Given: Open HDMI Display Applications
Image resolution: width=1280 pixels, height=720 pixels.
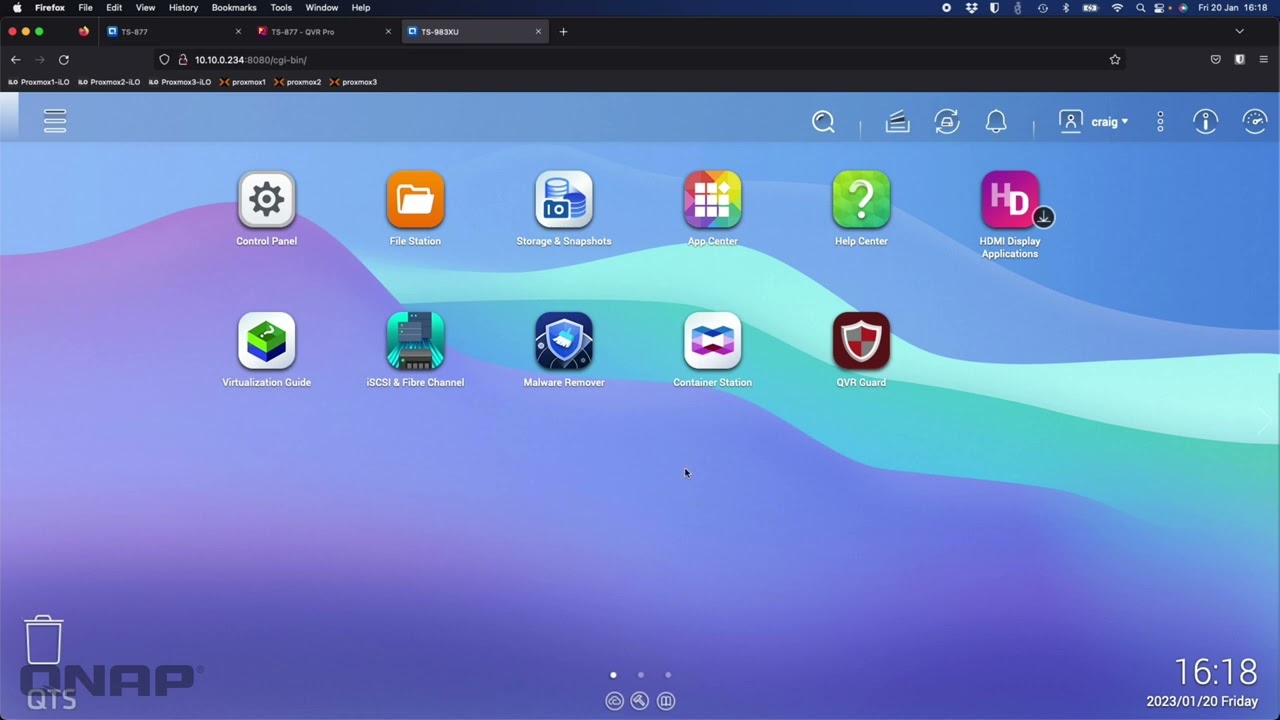Looking at the screenshot, I should (1010, 200).
